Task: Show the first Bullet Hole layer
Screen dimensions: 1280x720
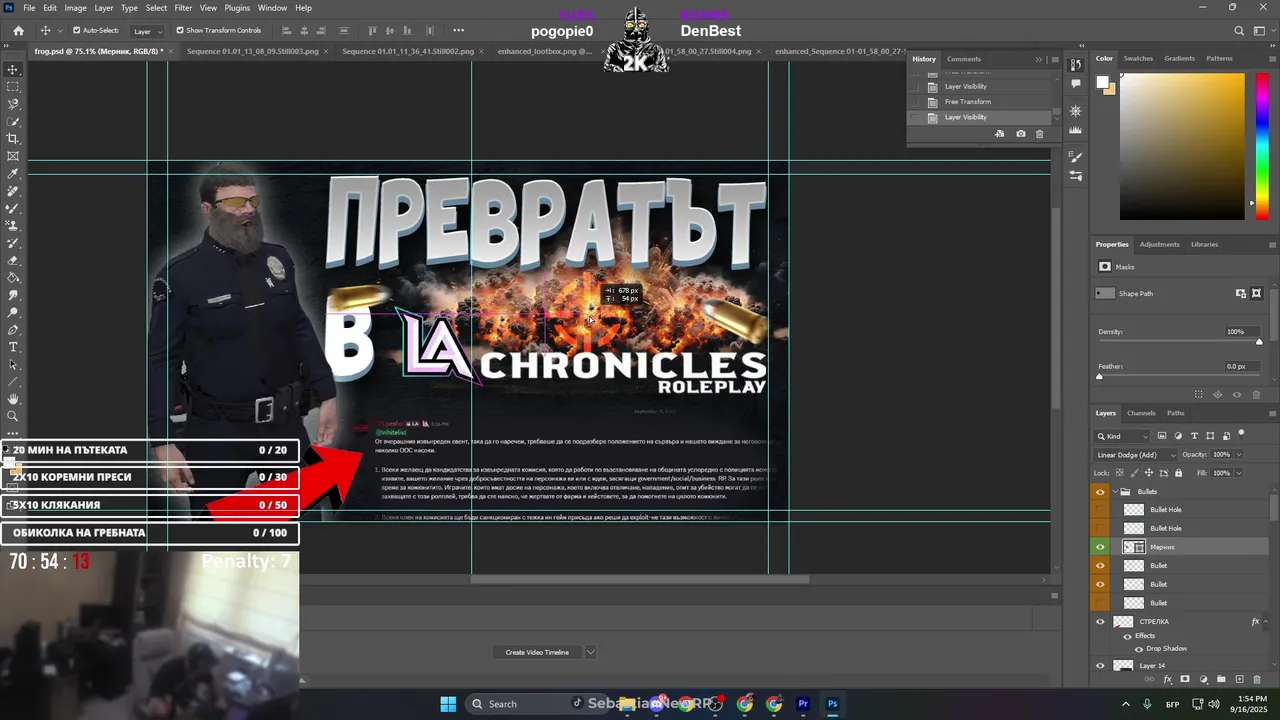Action: 1101,510
